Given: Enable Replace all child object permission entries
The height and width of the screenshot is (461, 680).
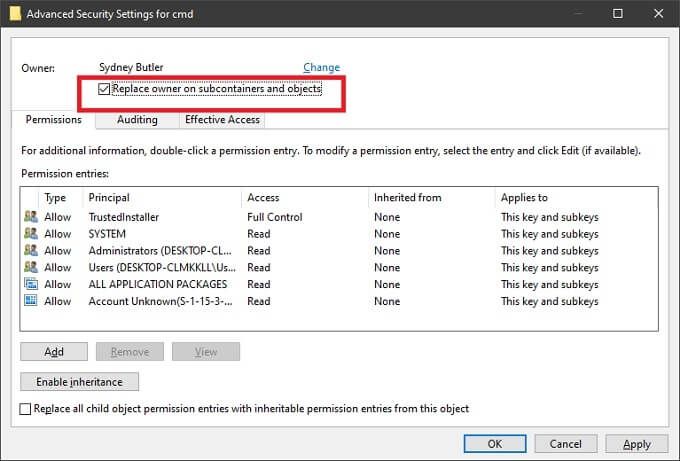Looking at the screenshot, I should coord(26,409).
